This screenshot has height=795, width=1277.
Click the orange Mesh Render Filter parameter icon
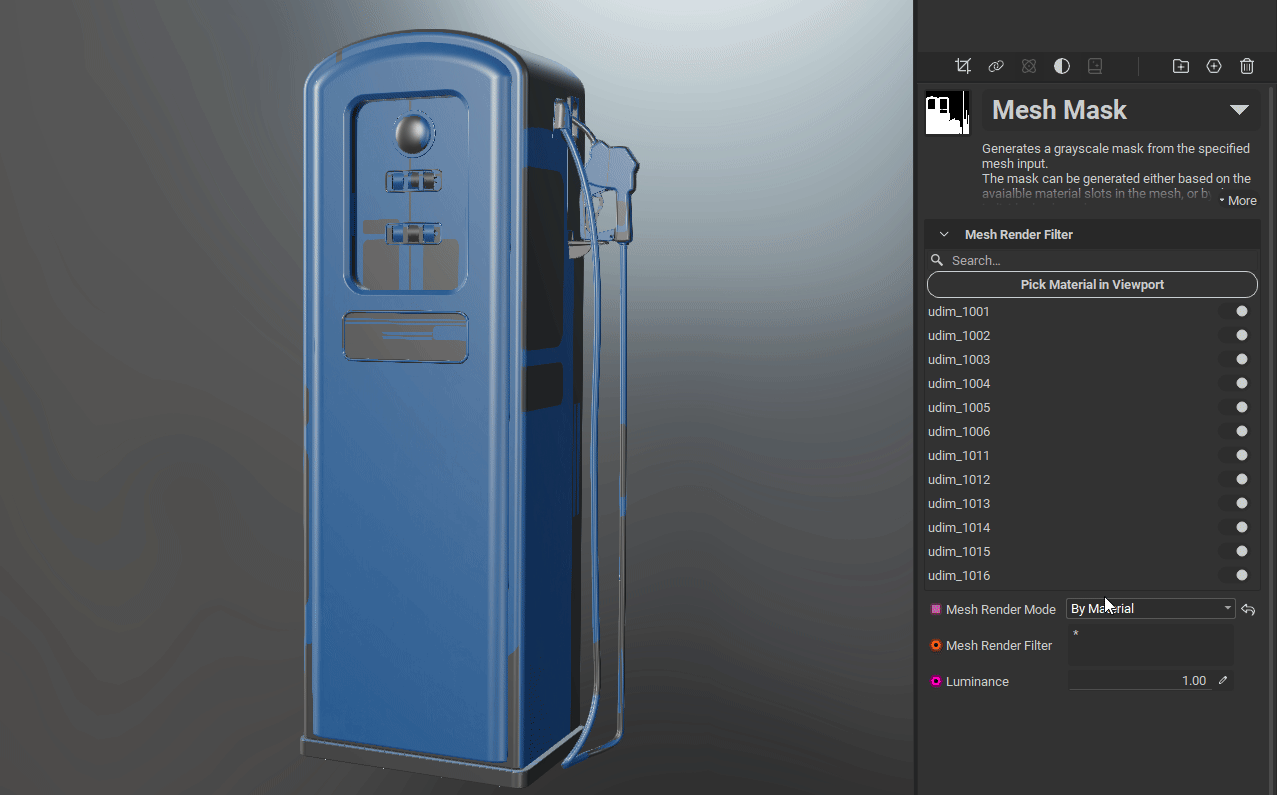click(936, 645)
